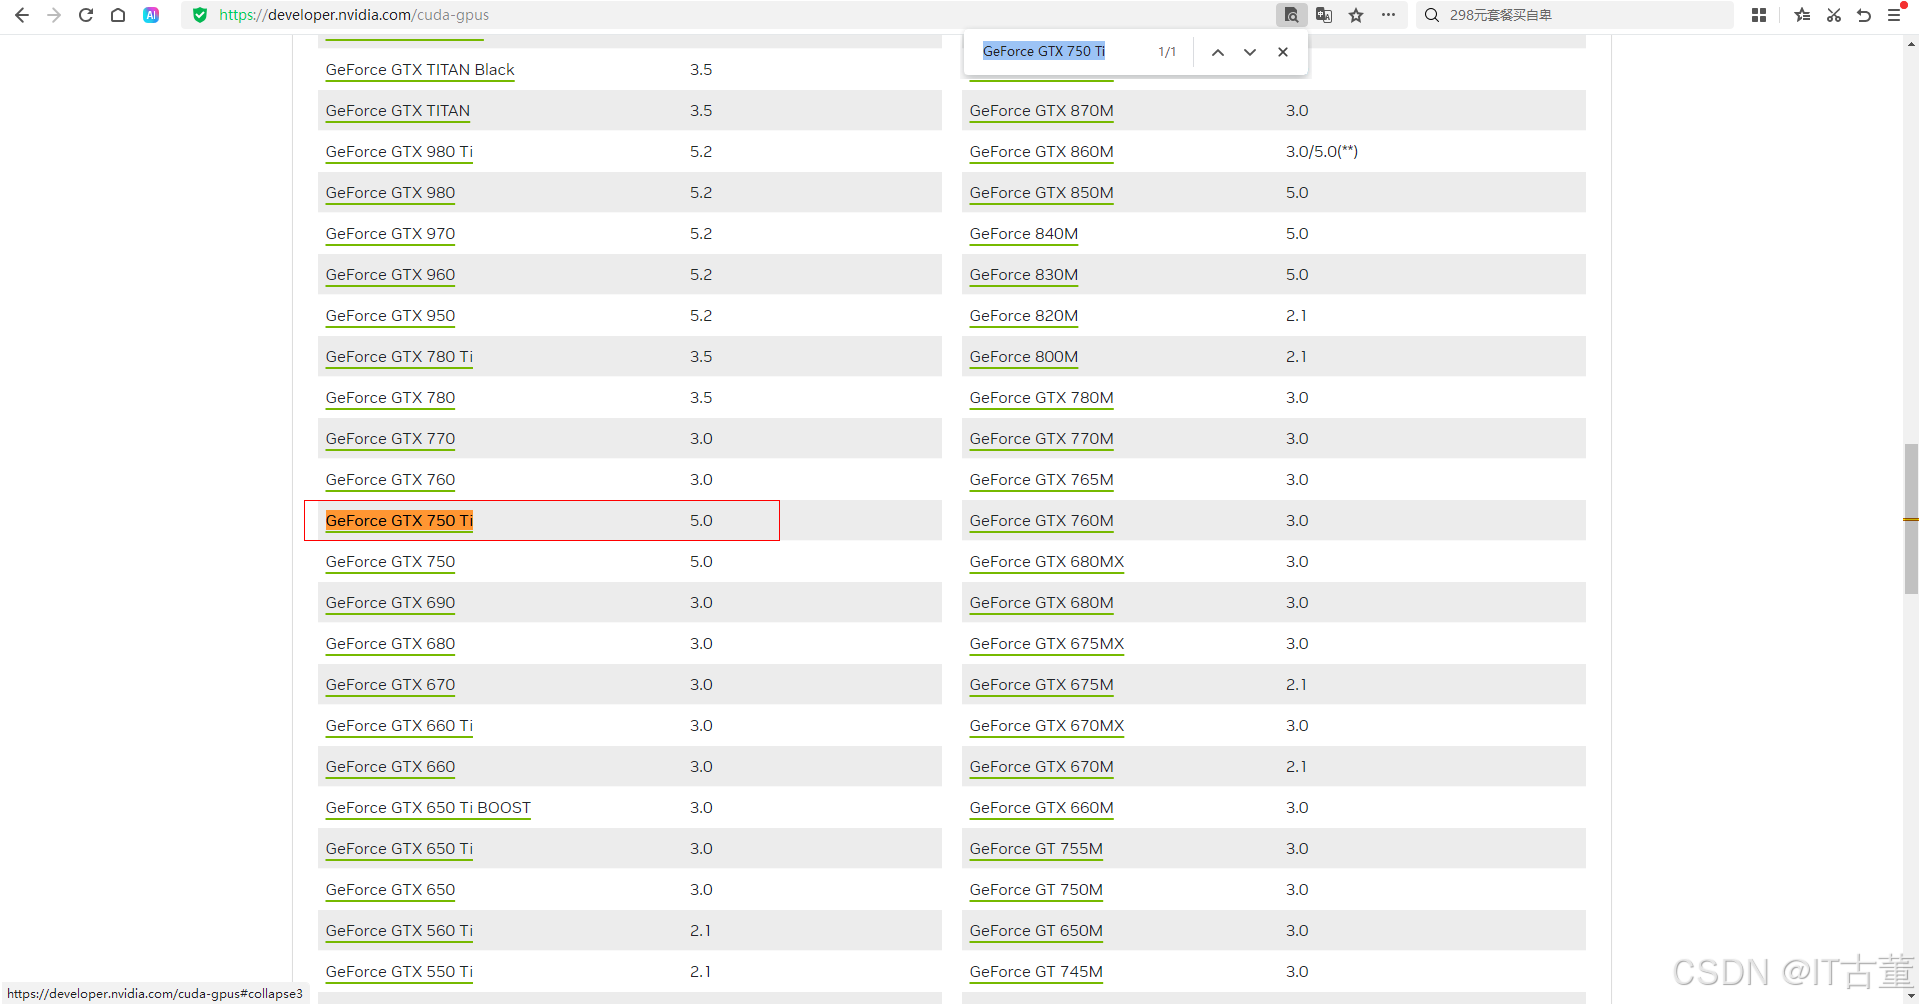Open the address bar more options
Viewport: 1919px width, 1004px height.
[x=1388, y=15]
